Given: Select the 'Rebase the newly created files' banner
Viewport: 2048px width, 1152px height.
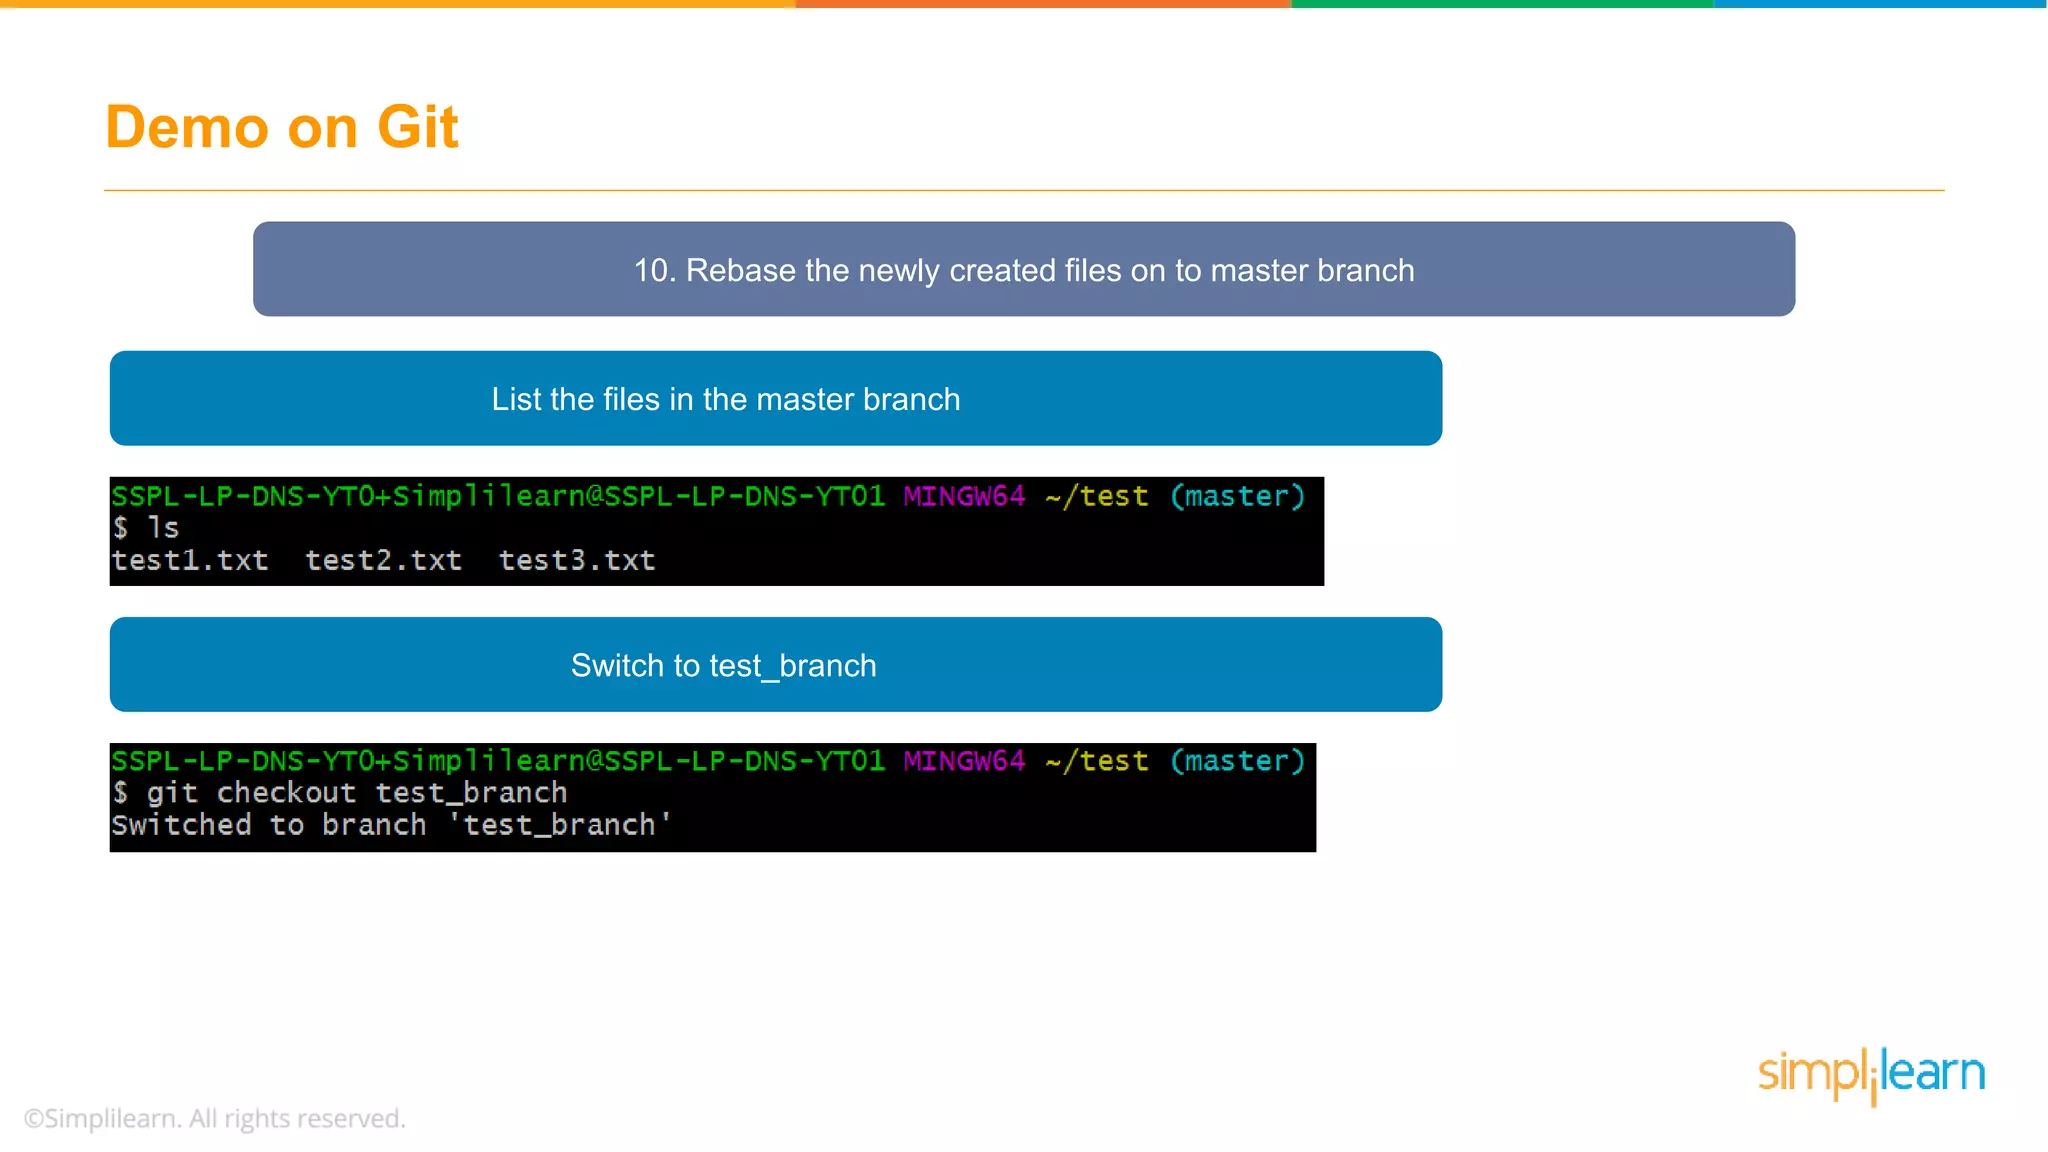Looking at the screenshot, I should click(1024, 269).
